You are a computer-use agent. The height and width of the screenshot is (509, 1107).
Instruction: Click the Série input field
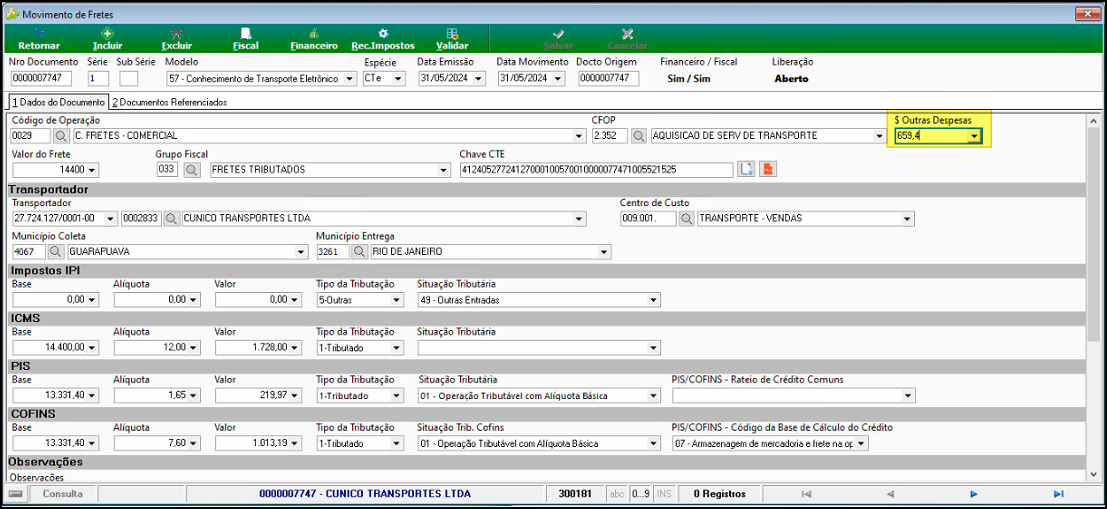pyautogui.click(x=98, y=79)
